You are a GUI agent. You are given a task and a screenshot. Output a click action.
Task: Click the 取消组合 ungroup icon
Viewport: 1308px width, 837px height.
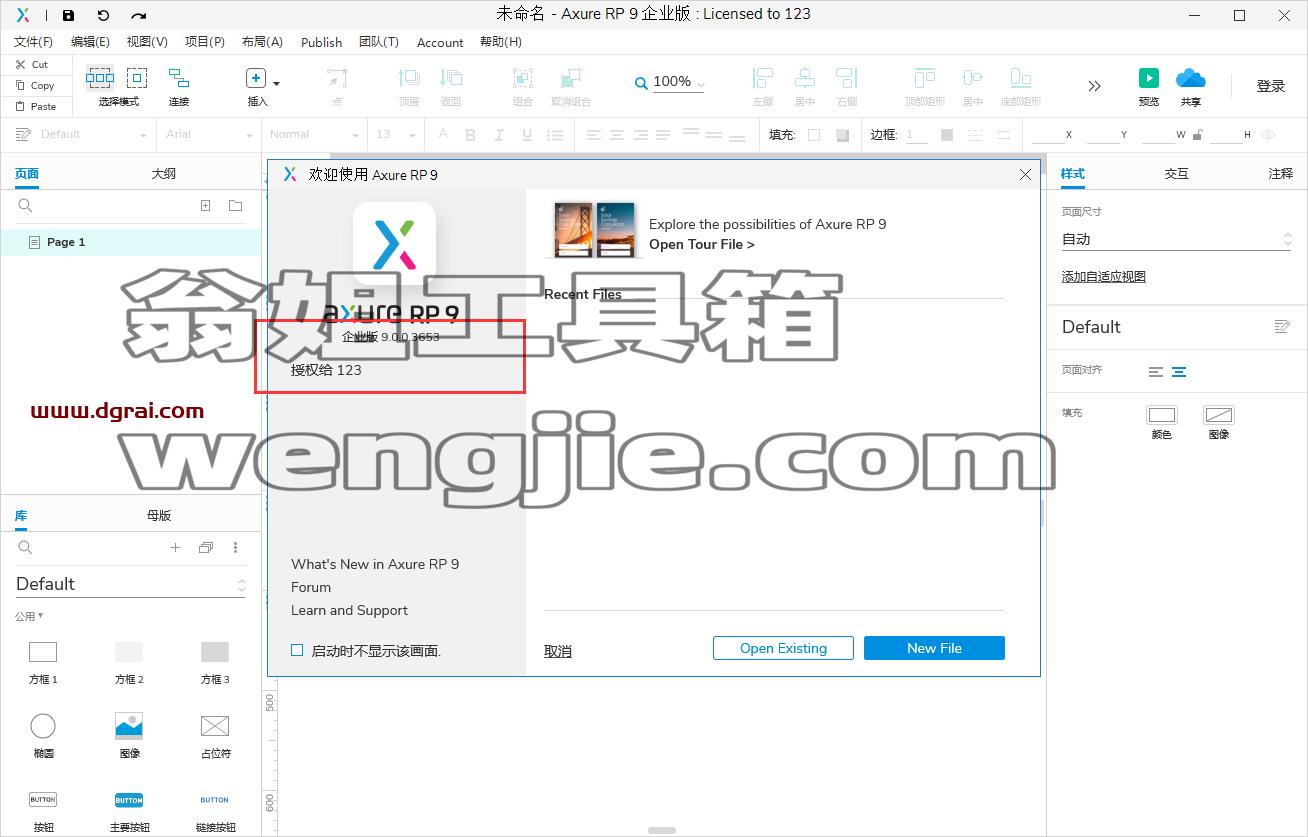pos(571,78)
